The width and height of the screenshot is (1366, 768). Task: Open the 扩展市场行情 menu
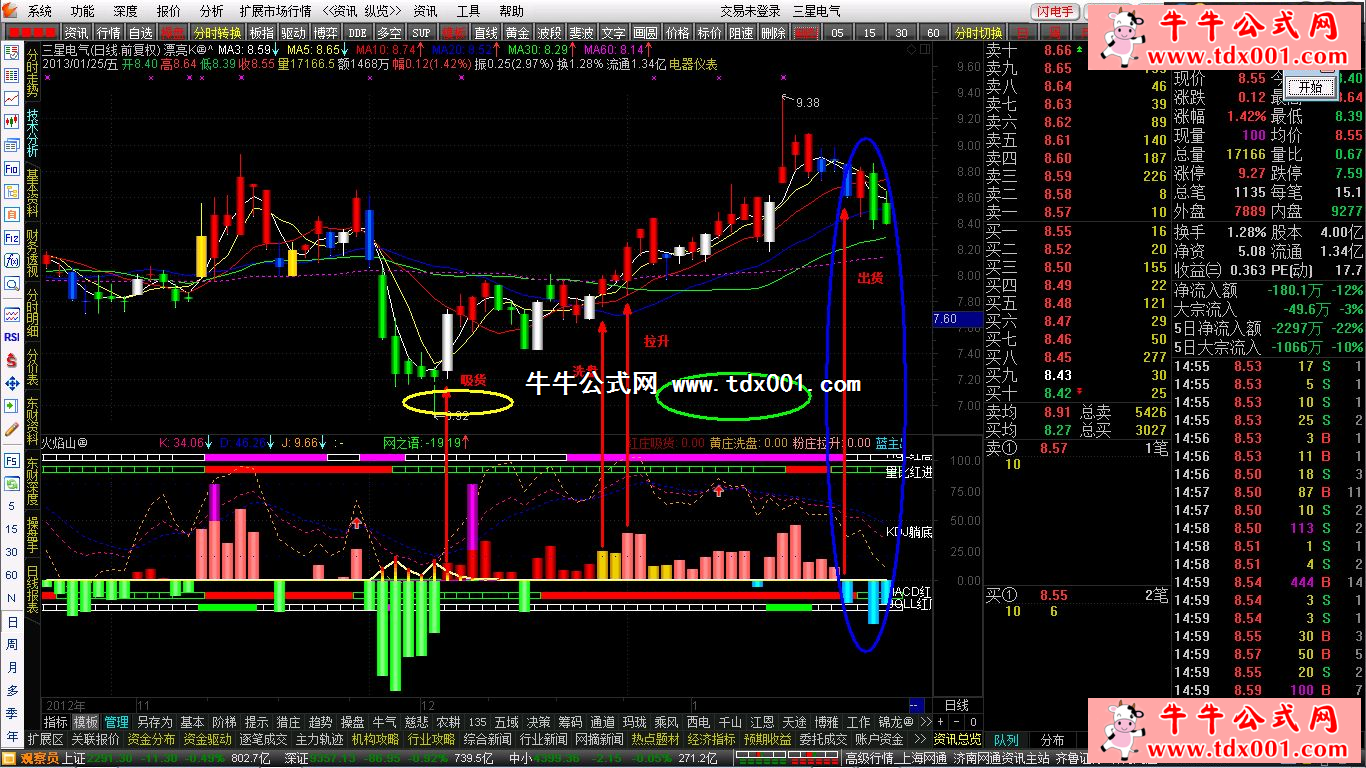275,11
